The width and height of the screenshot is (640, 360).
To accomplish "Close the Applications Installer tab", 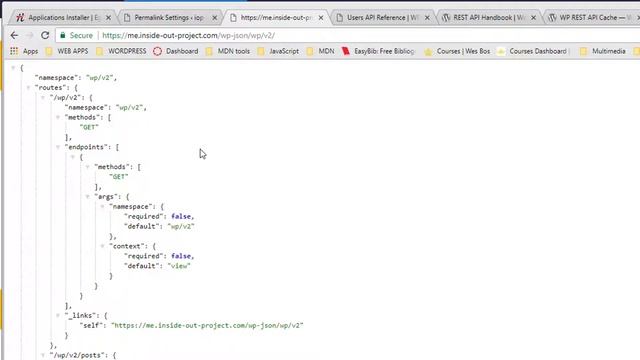I will pyautogui.click(x=108, y=18).
